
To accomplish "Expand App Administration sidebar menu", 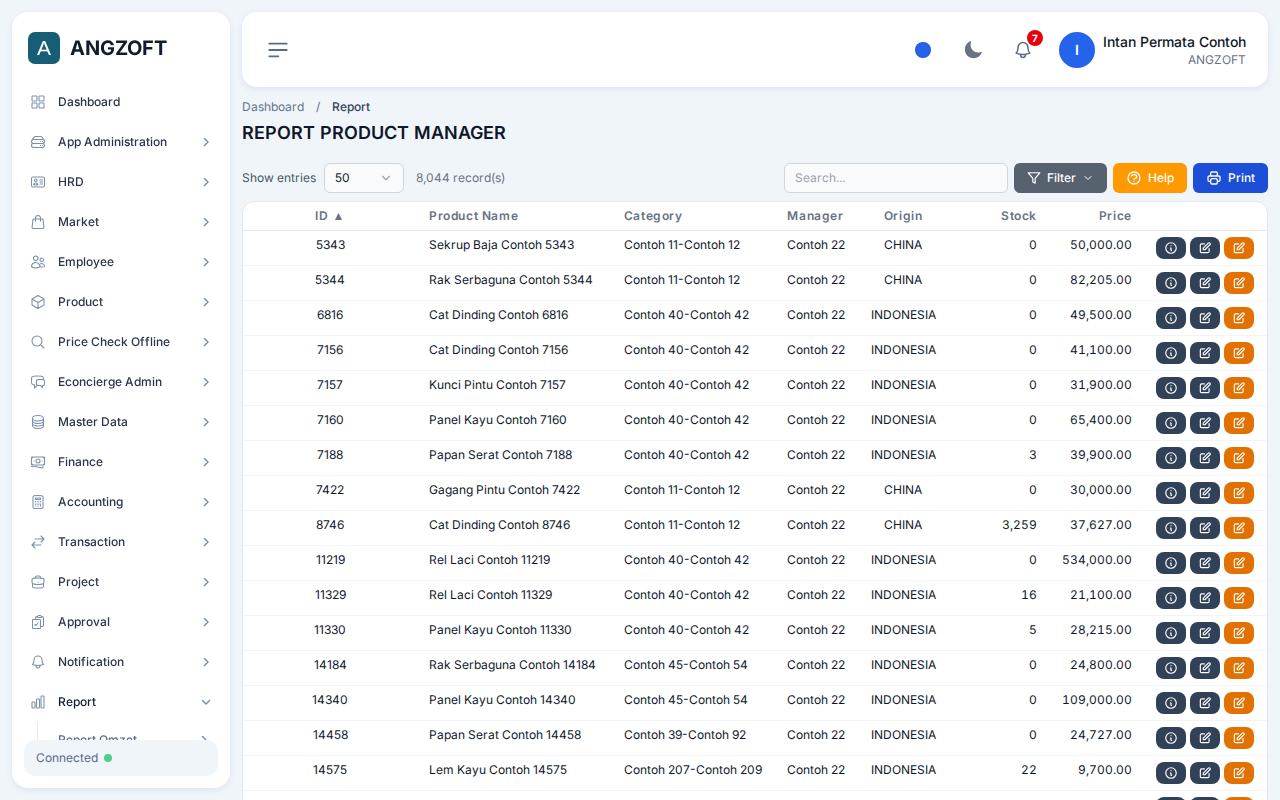I will tap(121, 142).
